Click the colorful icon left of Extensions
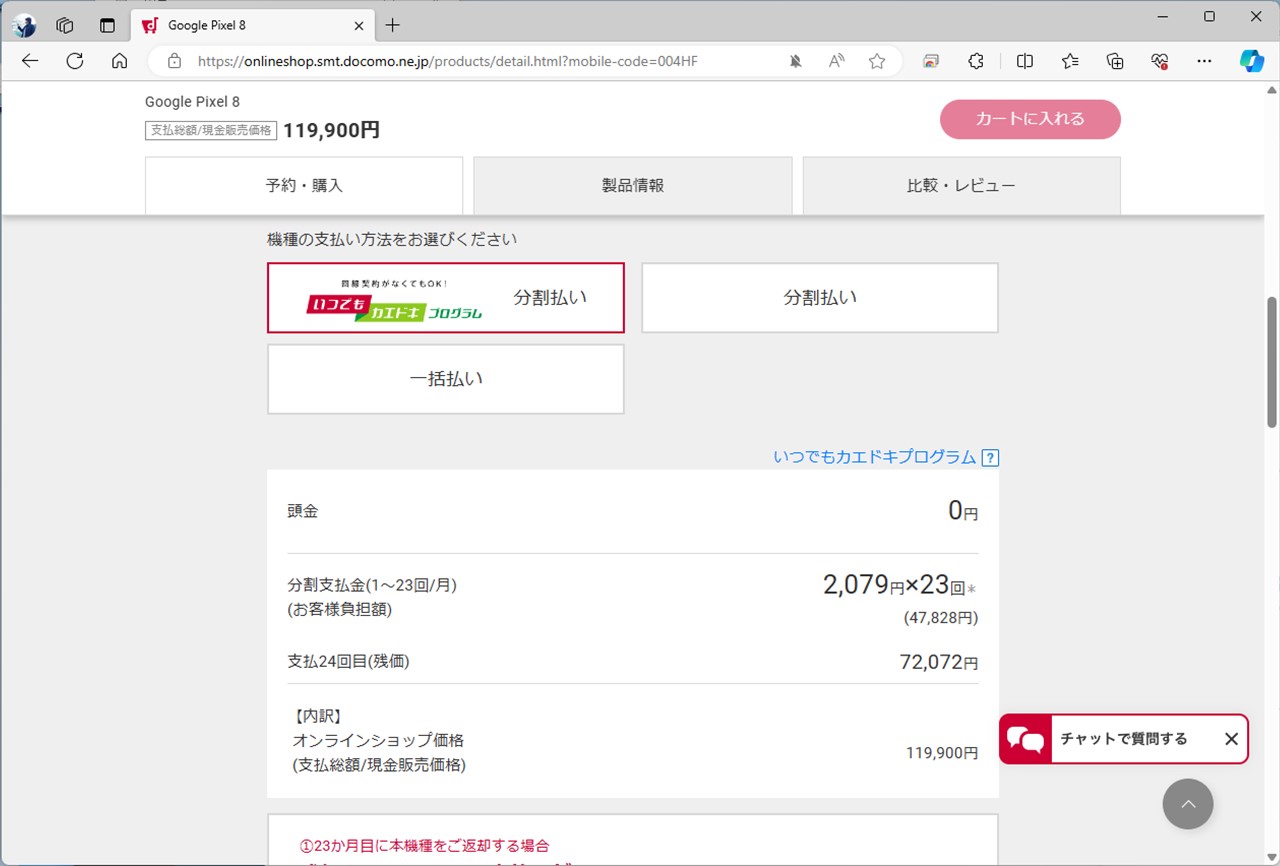Viewport: 1280px width, 866px height. click(x=931, y=61)
